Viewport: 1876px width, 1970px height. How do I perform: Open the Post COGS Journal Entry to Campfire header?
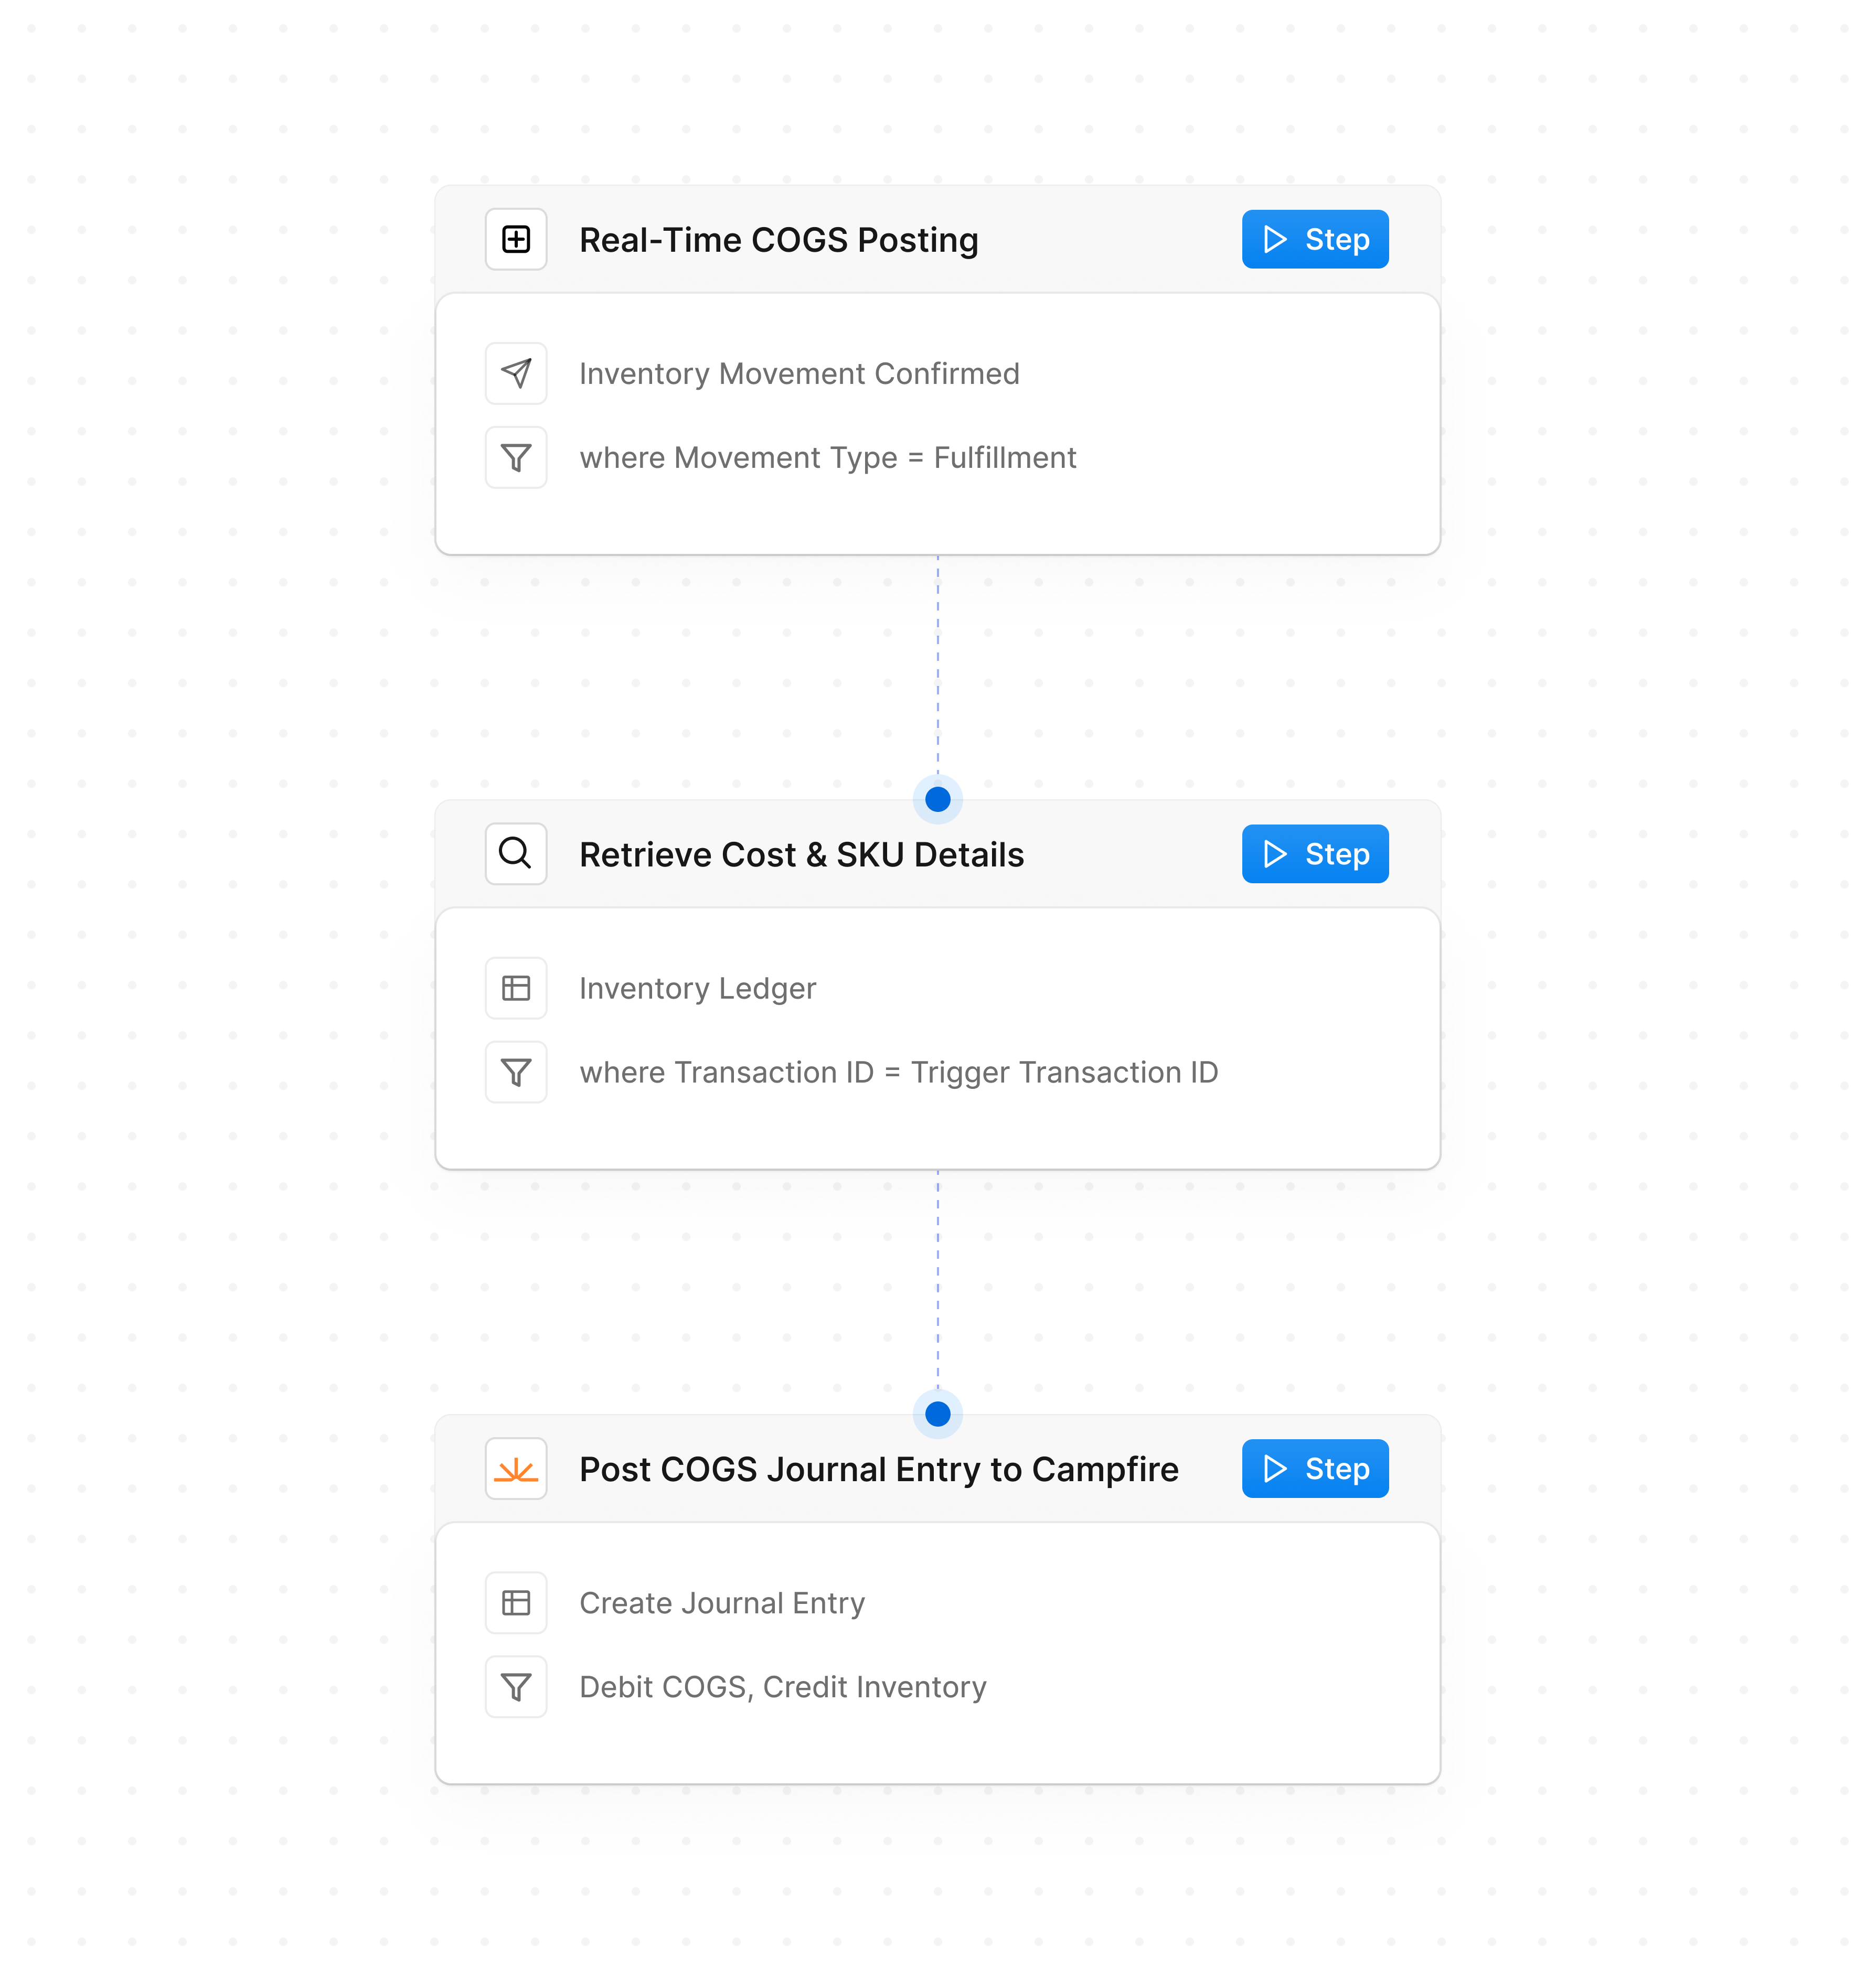click(x=878, y=1468)
